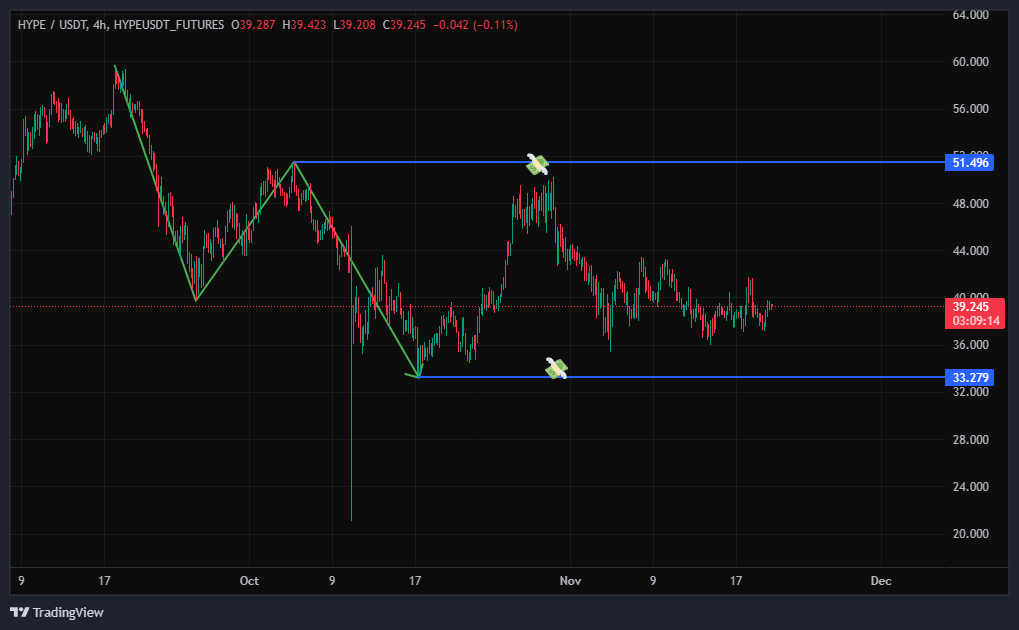Viewport: 1019px width, 630px height.
Task: Click the Nov label on the time axis
Action: [x=570, y=581]
